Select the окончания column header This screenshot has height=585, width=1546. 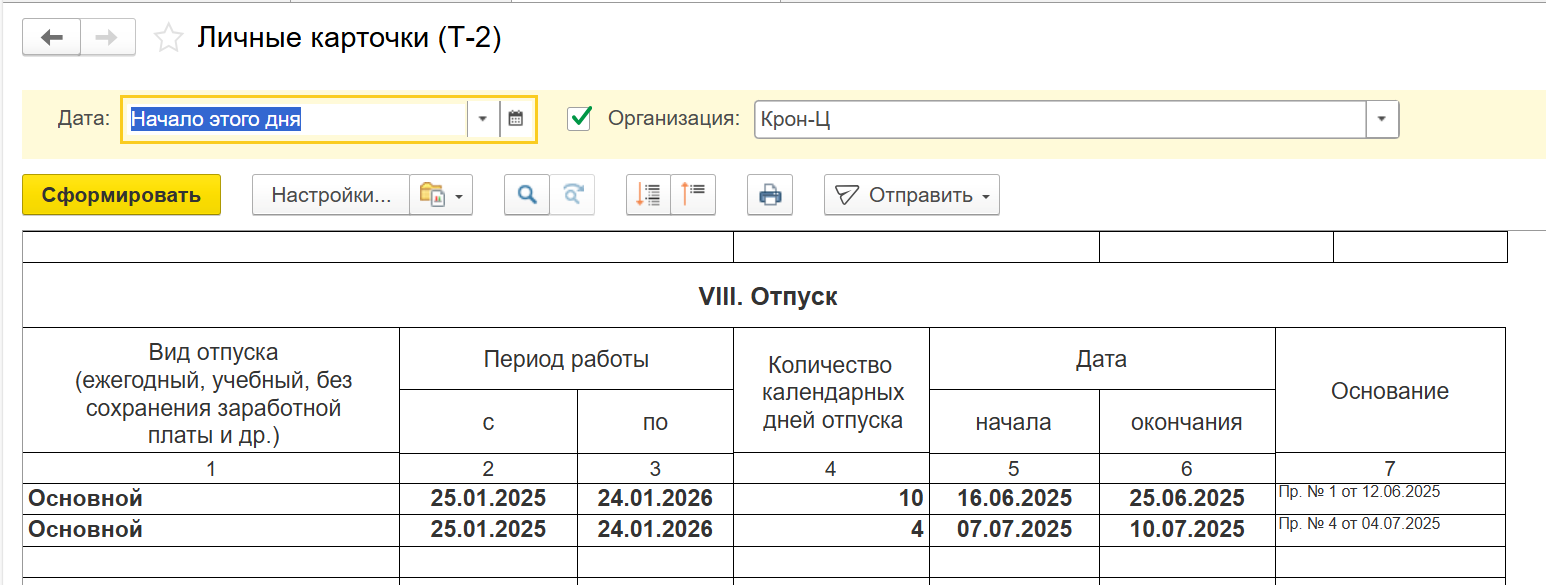pyautogui.click(x=1187, y=422)
